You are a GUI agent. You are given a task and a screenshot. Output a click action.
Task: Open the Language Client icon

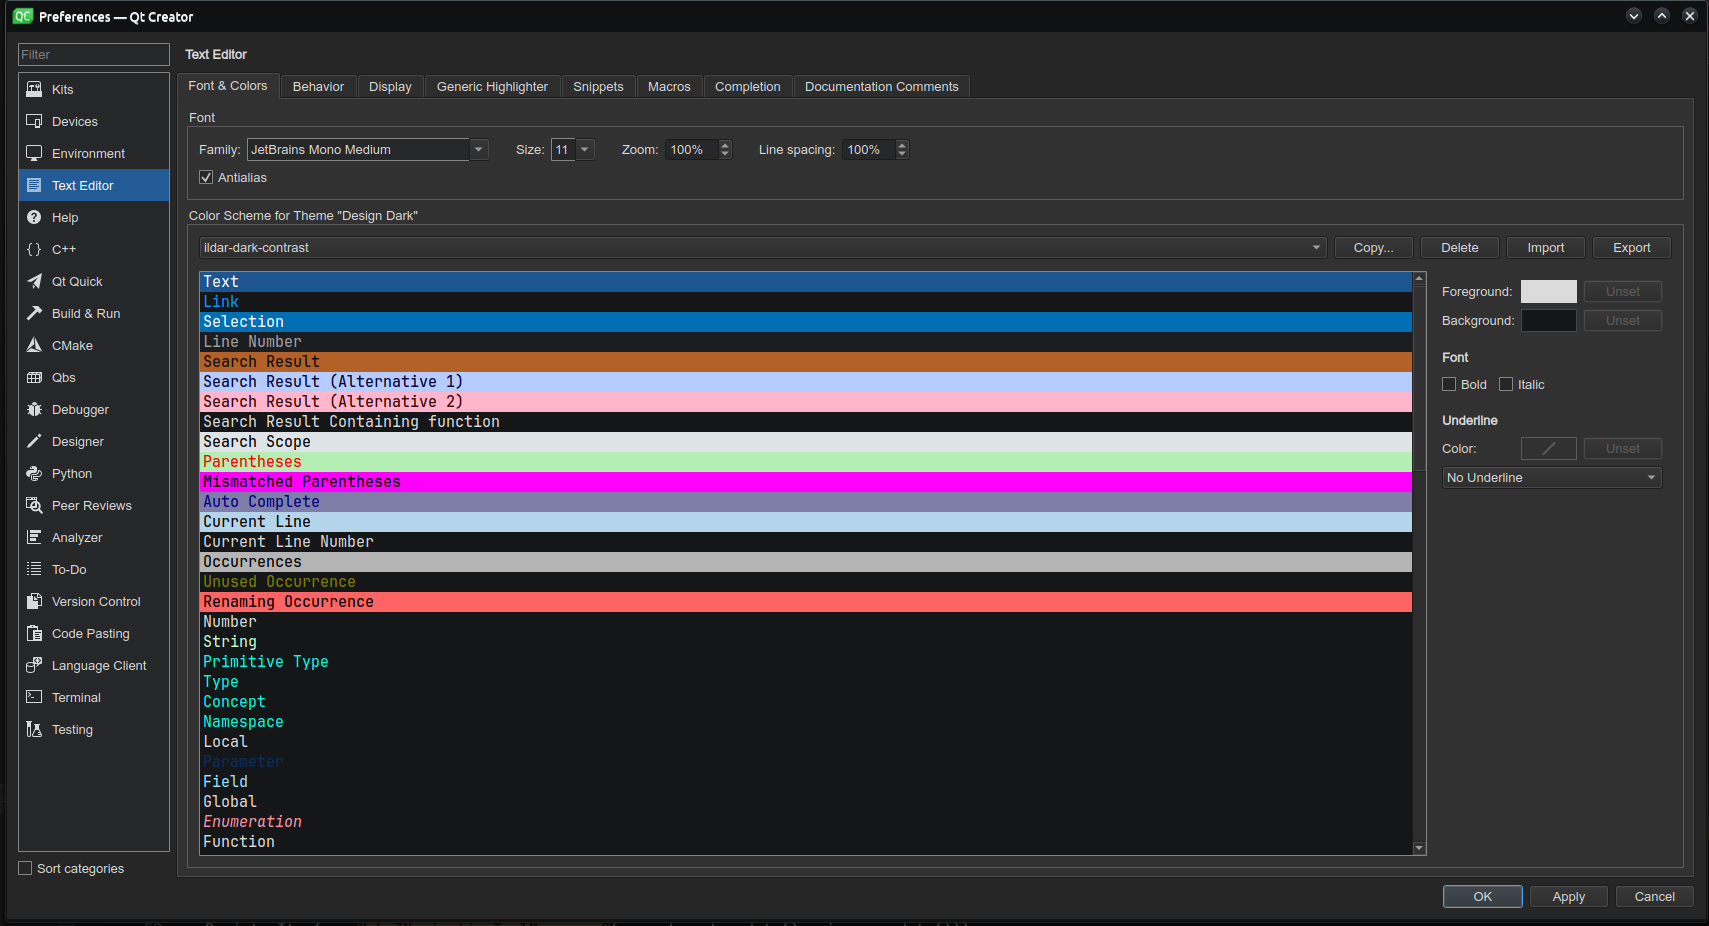(x=34, y=665)
